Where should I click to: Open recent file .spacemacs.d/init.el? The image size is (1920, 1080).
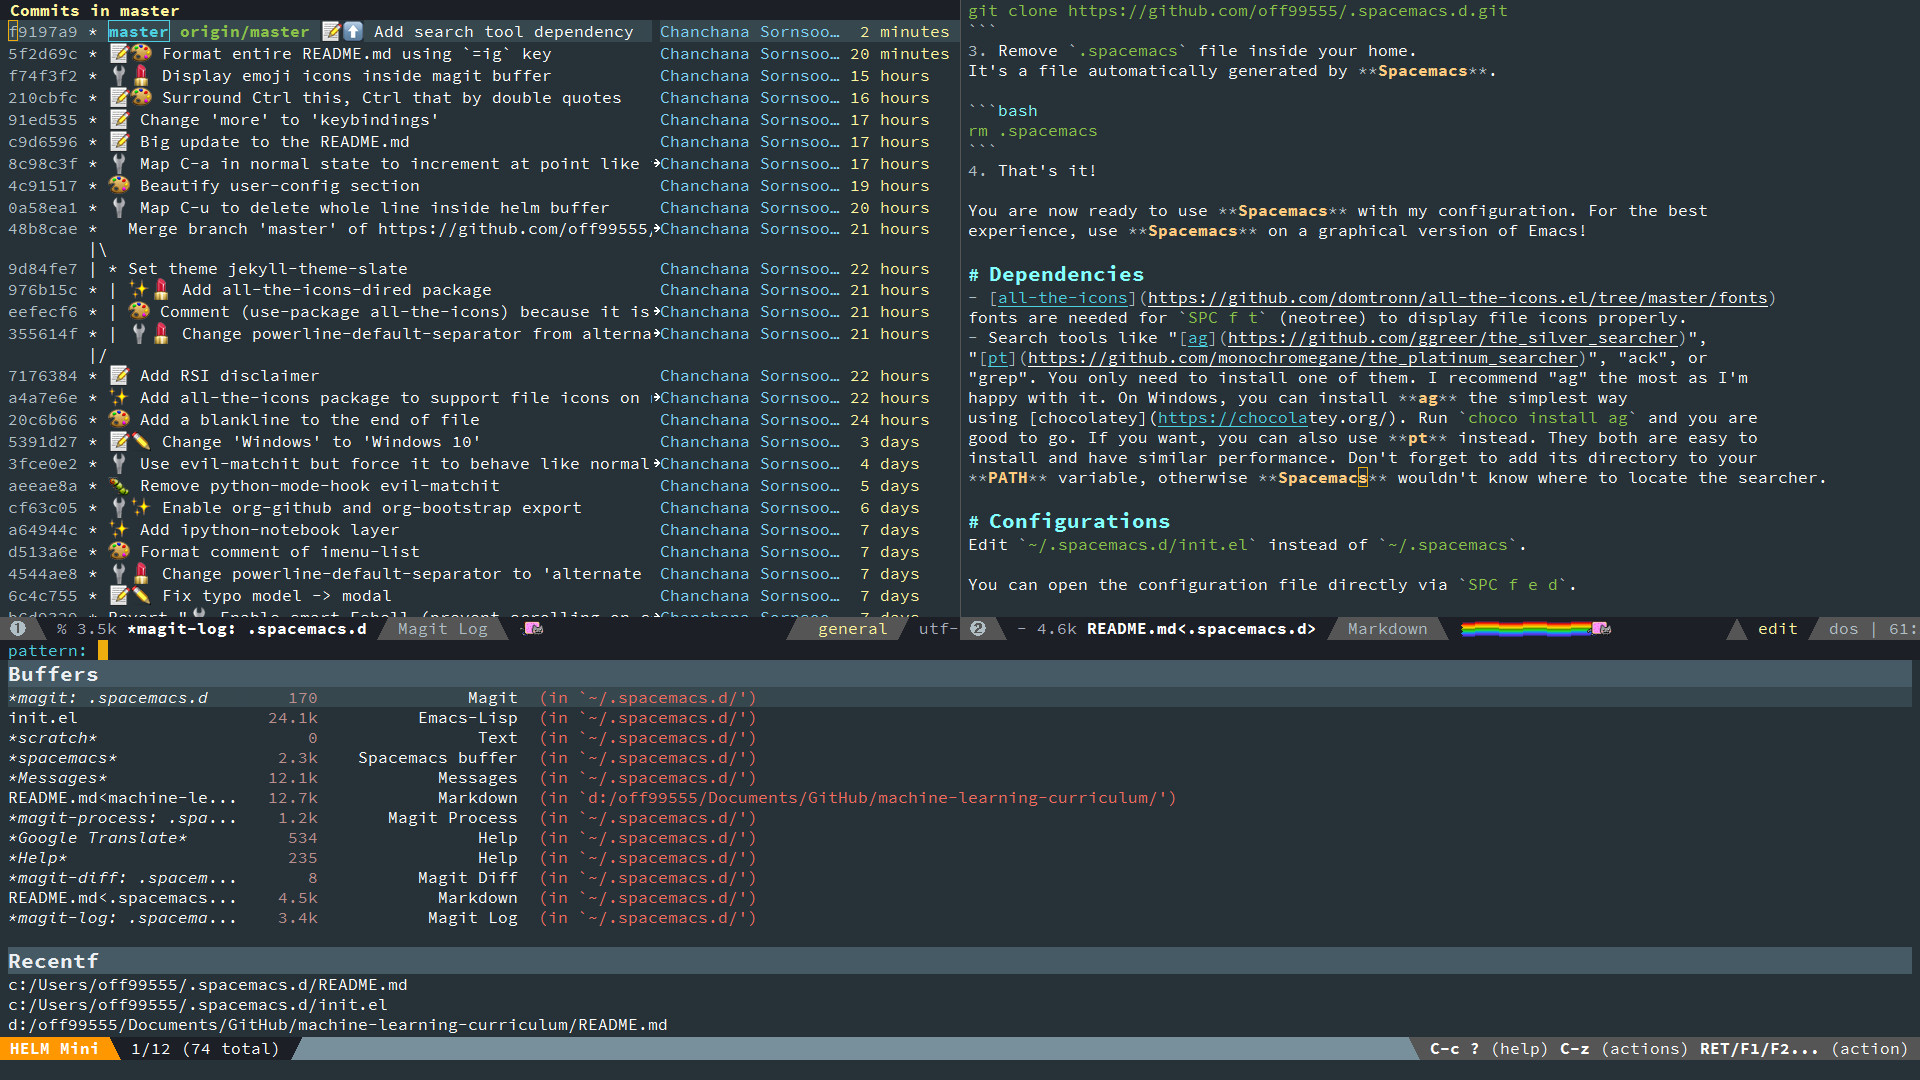click(198, 1005)
